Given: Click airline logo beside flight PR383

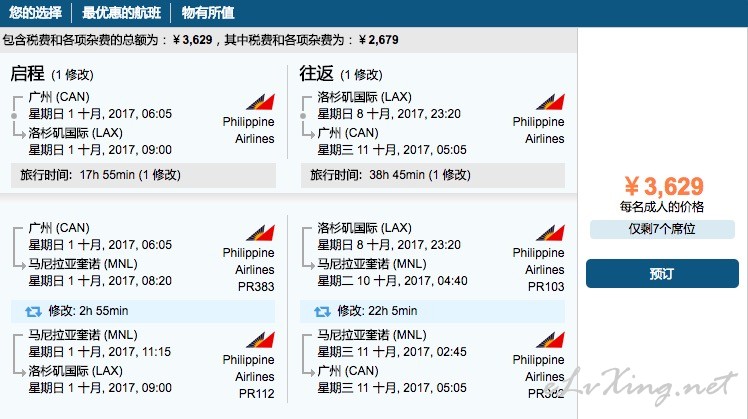Looking at the screenshot, I should pos(260,232).
